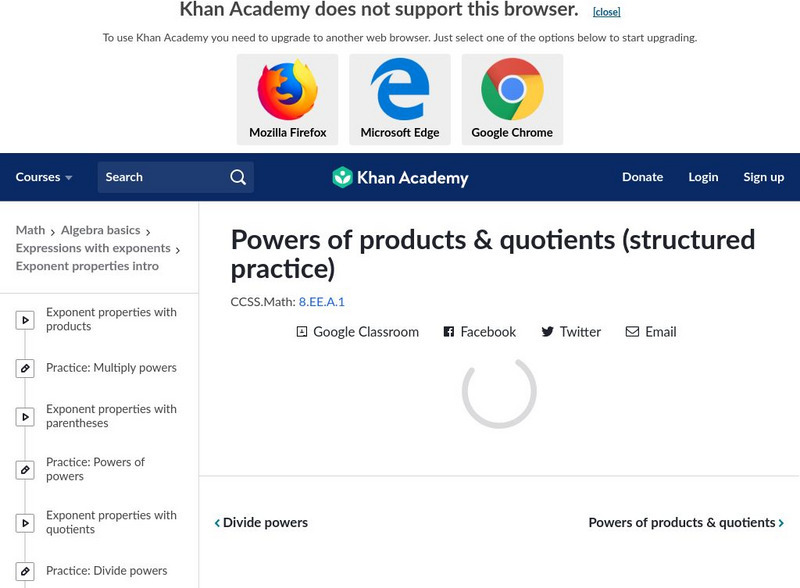
Task: Open the 8.EE.A.1 standard link
Action: 321,301
